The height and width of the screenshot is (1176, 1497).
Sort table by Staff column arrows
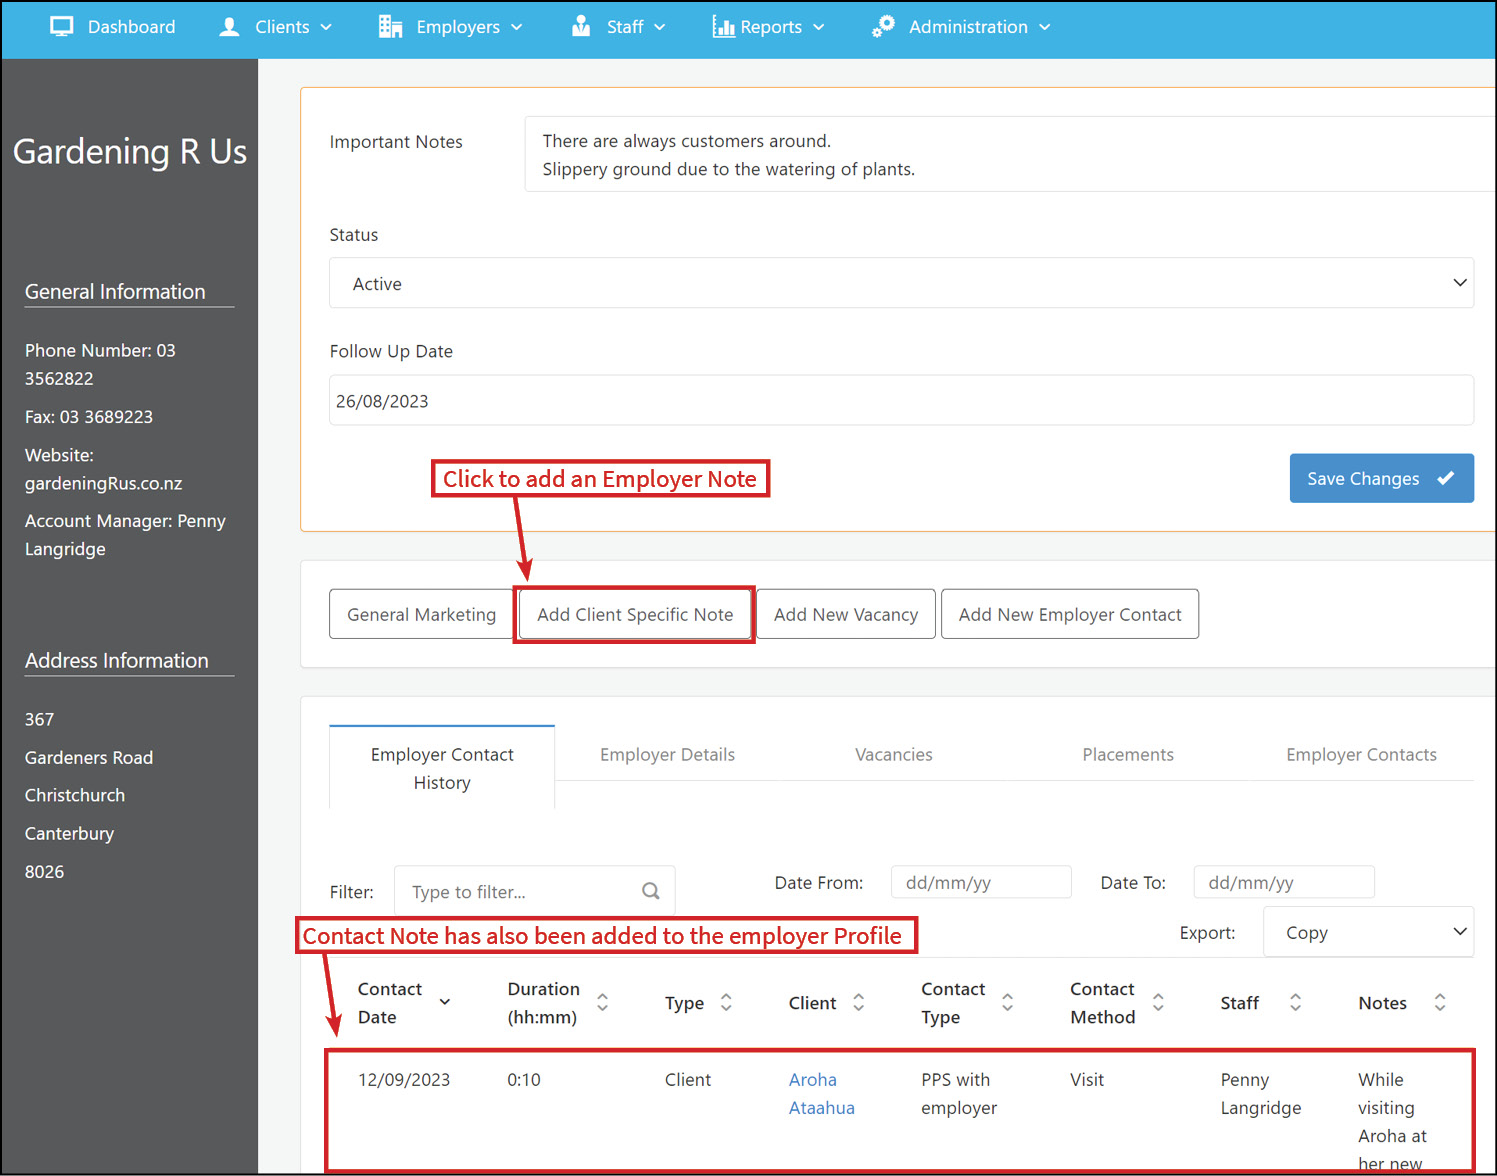(x=1295, y=1002)
